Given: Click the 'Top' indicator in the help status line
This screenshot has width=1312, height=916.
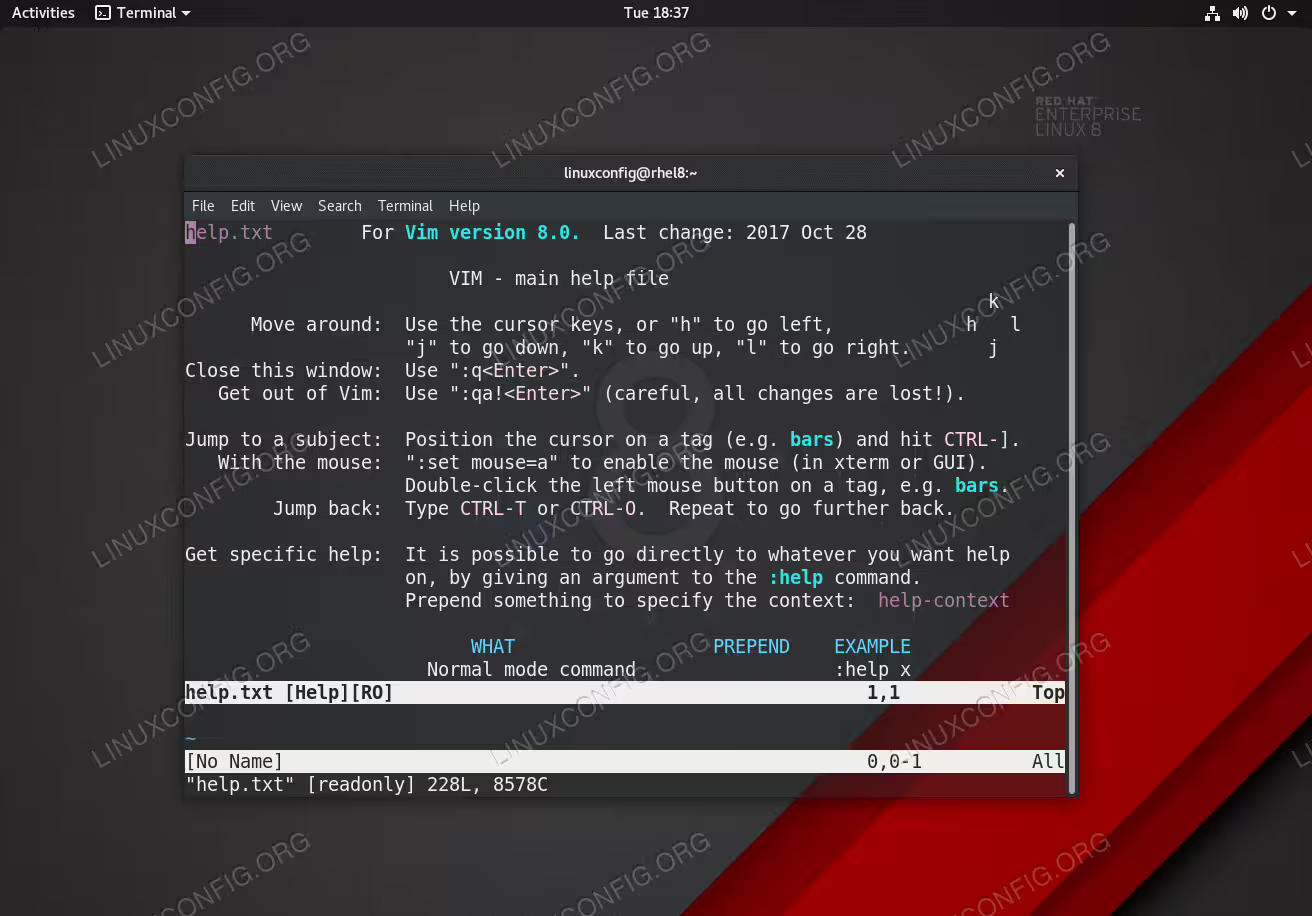Looking at the screenshot, I should click(1048, 692).
